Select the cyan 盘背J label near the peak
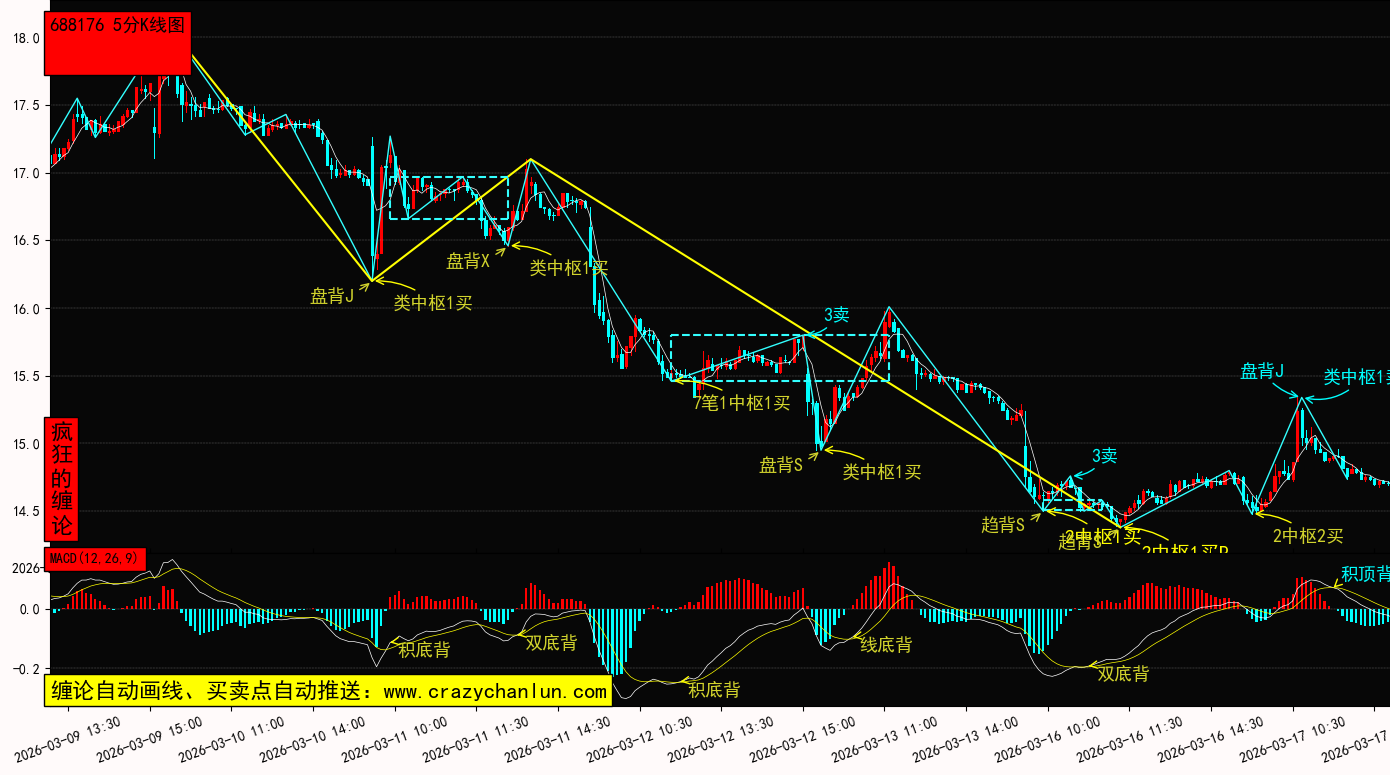This screenshot has height=775, width=1390. (x=1262, y=372)
